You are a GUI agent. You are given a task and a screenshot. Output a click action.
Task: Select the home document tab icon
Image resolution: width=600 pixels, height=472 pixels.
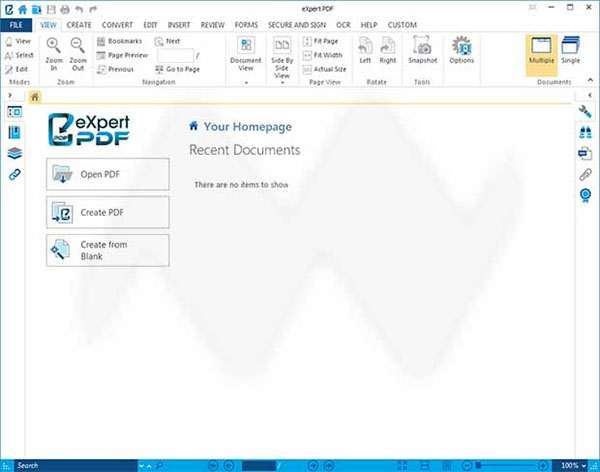pos(35,97)
